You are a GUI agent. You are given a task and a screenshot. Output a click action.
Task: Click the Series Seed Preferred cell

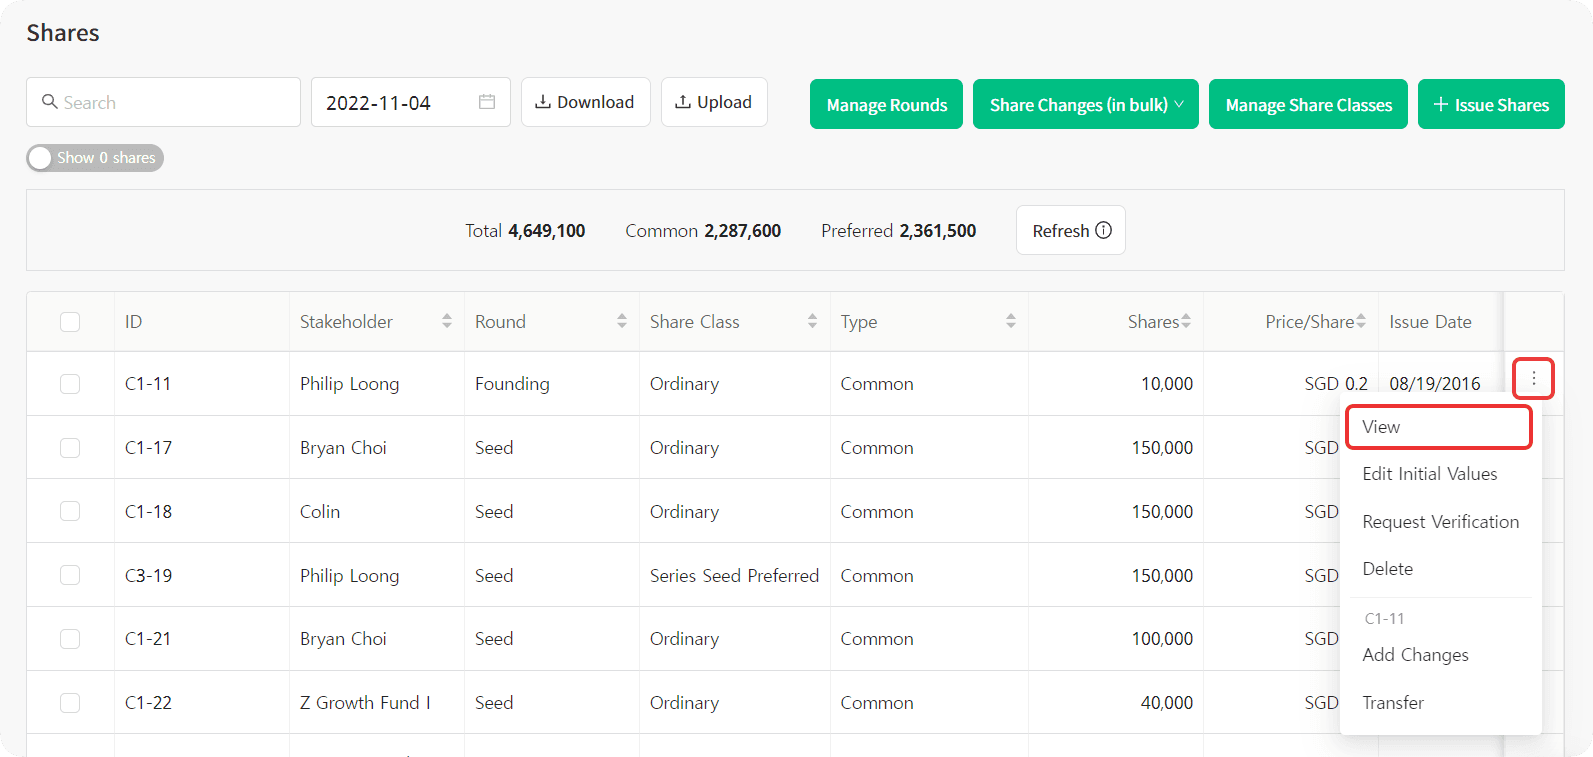pyautogui.click(x=734, y=576)
